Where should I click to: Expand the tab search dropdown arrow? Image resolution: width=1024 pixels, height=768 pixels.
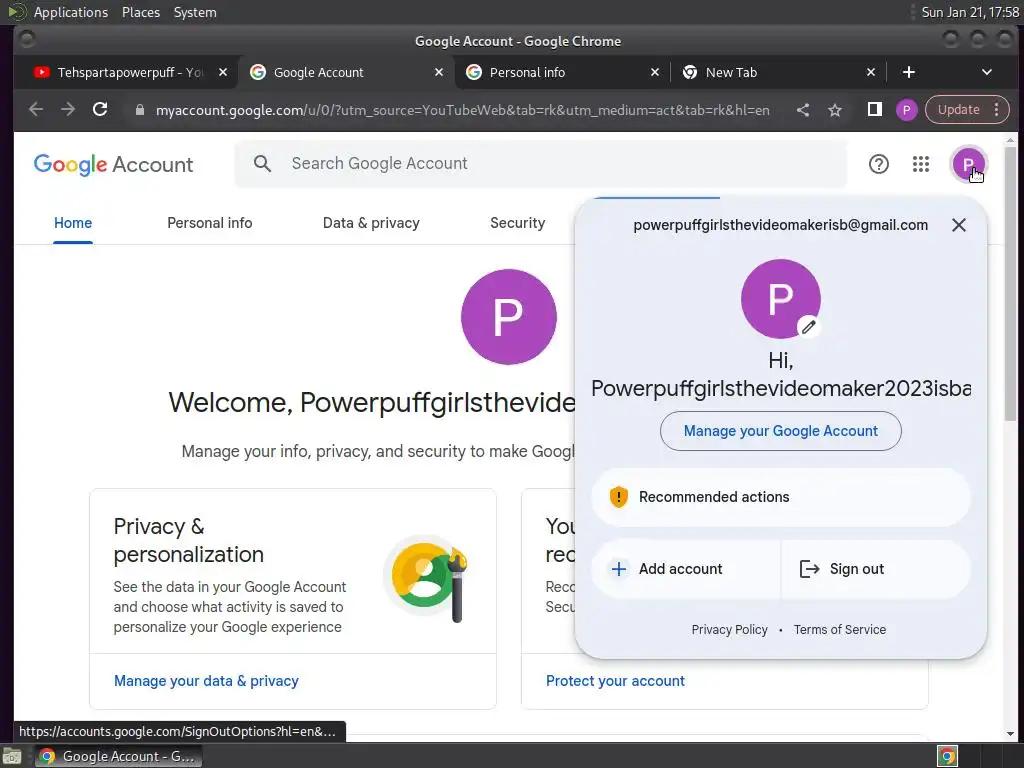(x=987, y=72)
